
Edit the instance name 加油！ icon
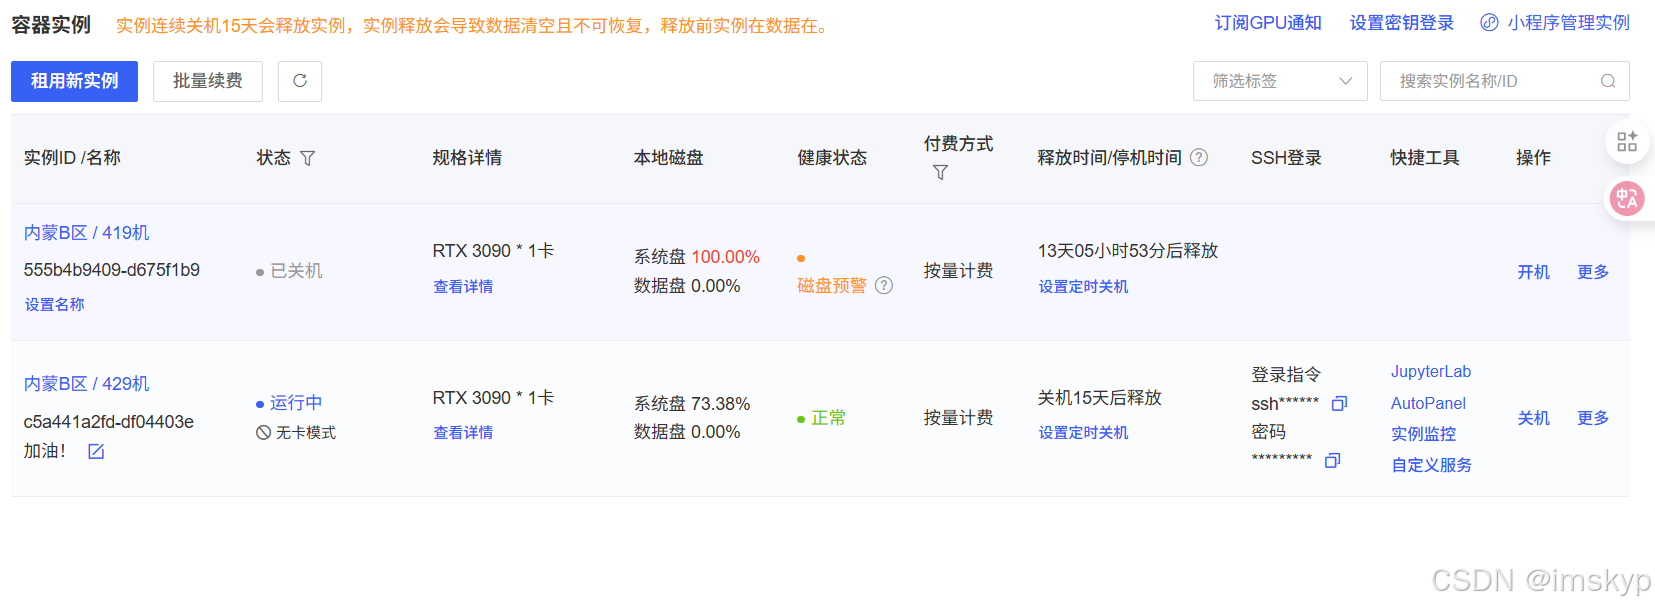[x=96, y=451]
